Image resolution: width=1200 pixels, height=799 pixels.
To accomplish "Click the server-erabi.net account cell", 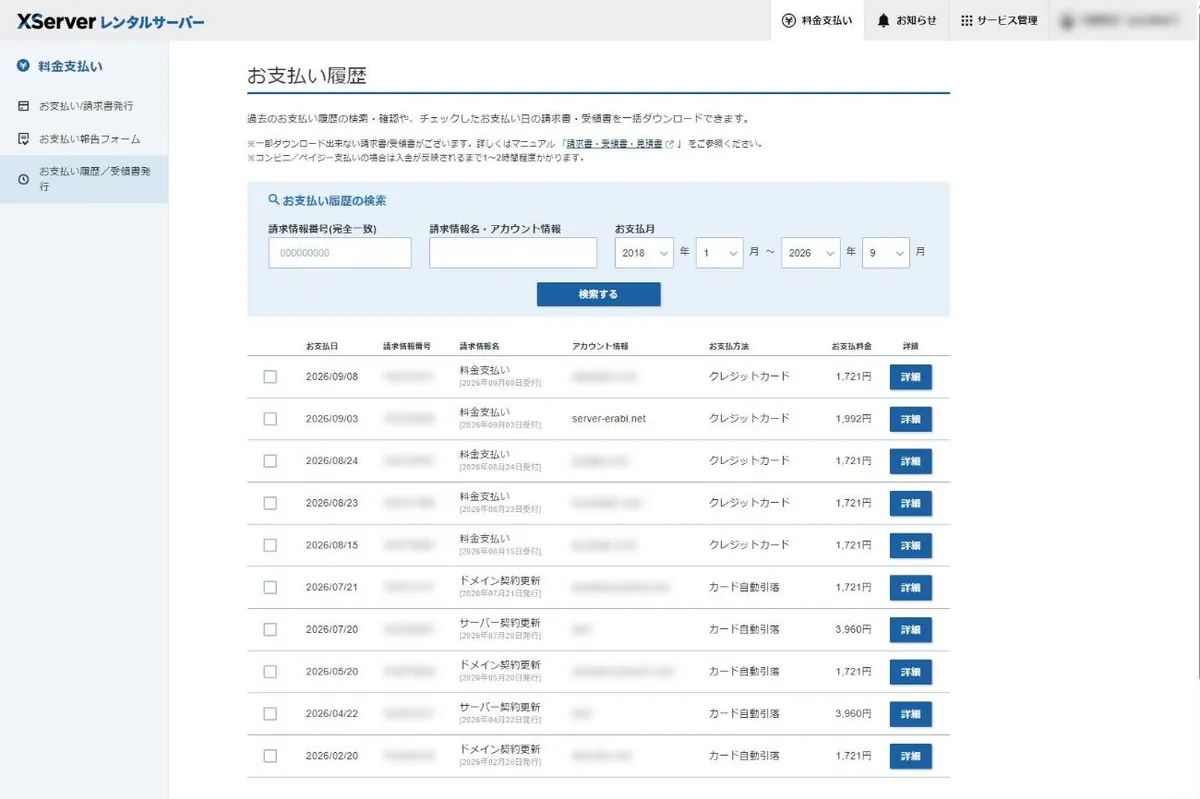I will [609, 419].
